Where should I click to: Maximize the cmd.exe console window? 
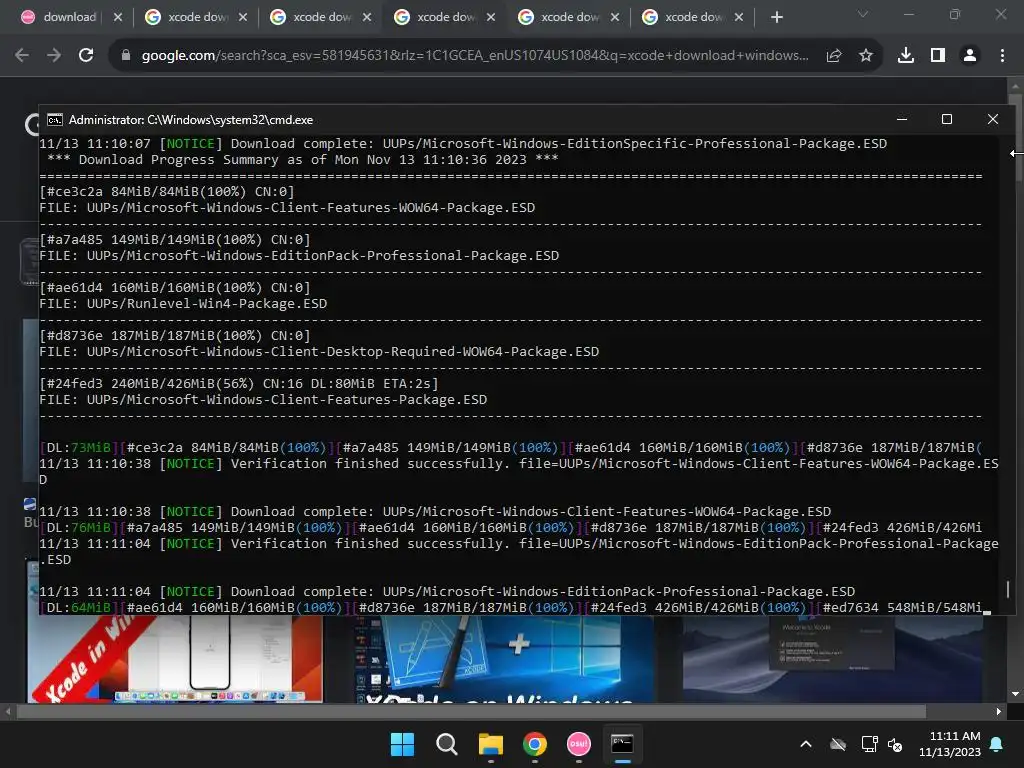click(x=947, y=119)
